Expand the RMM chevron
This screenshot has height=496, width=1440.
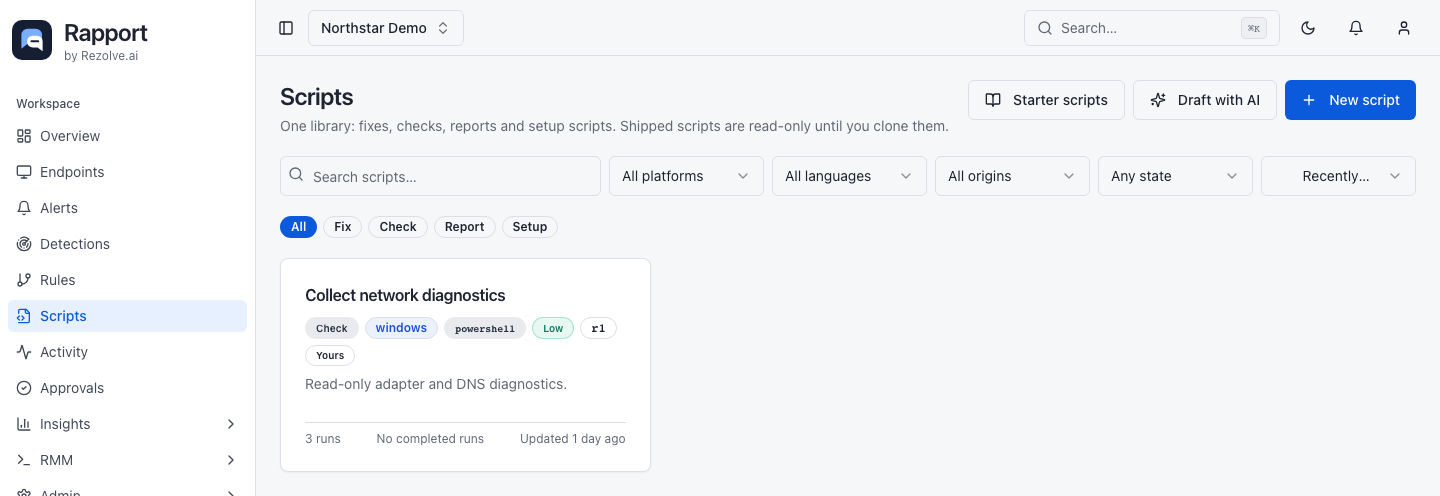point(231,460)
